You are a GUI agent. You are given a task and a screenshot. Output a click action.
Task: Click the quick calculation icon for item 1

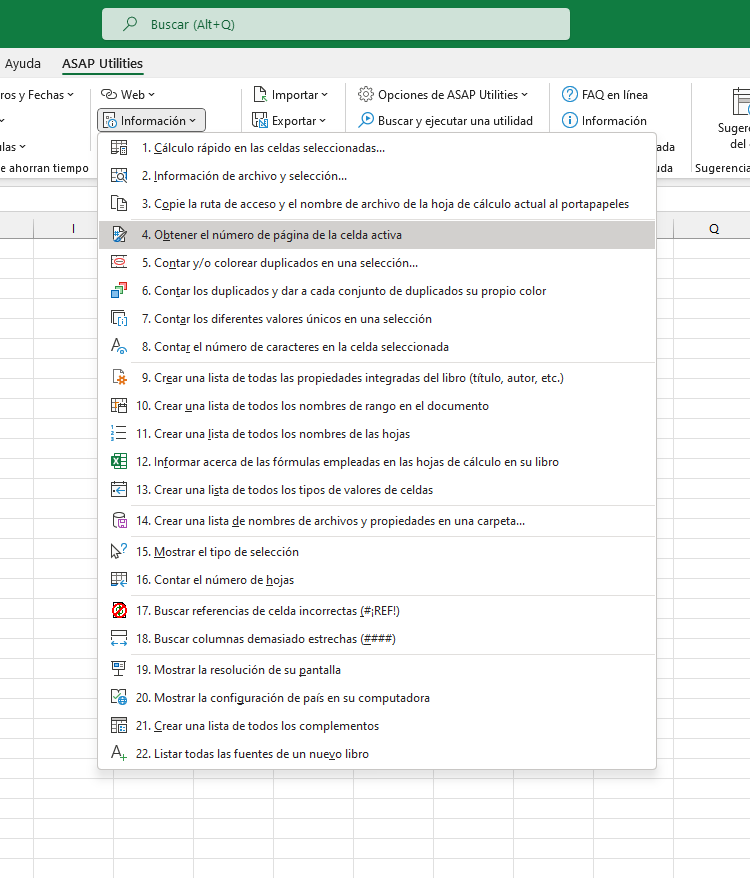[119, 148]
